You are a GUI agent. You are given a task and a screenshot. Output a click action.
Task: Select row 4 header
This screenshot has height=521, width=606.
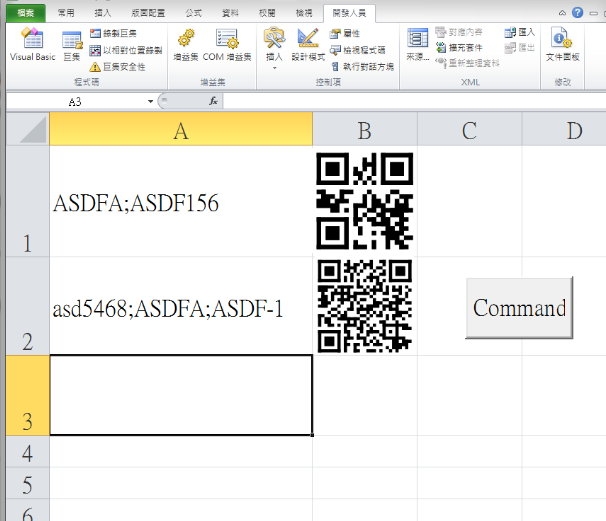28,451
